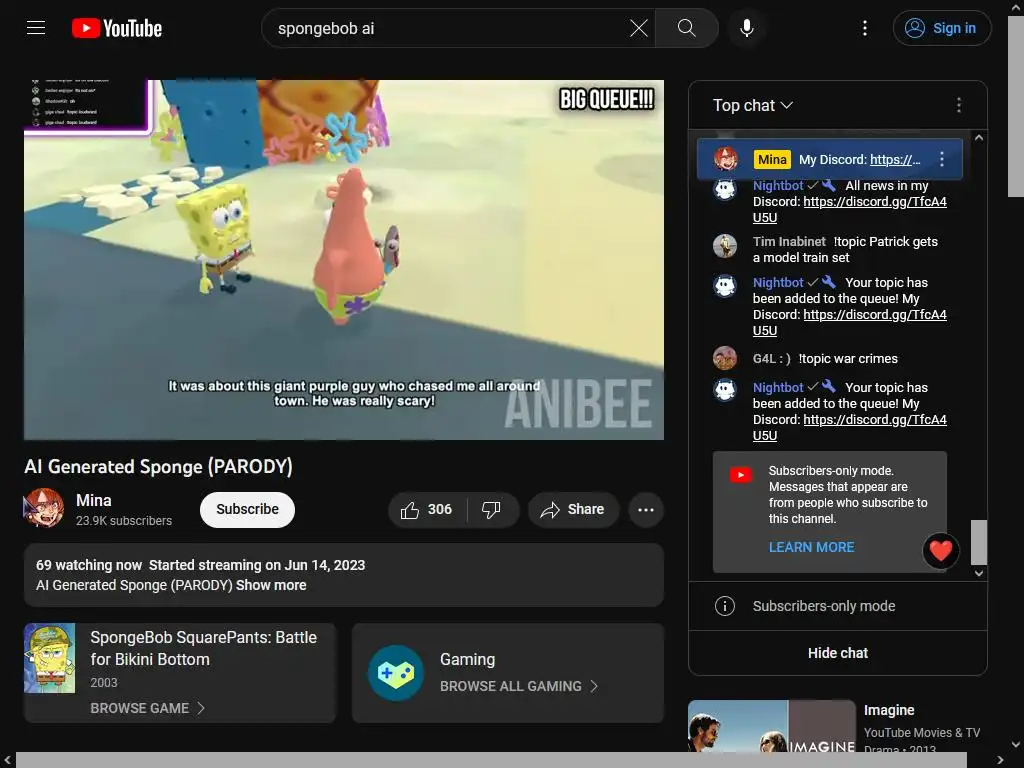Click the horizontal page scrollbar
The width and height of the screenshot is (1024, 768).
[x=490, y=760]
